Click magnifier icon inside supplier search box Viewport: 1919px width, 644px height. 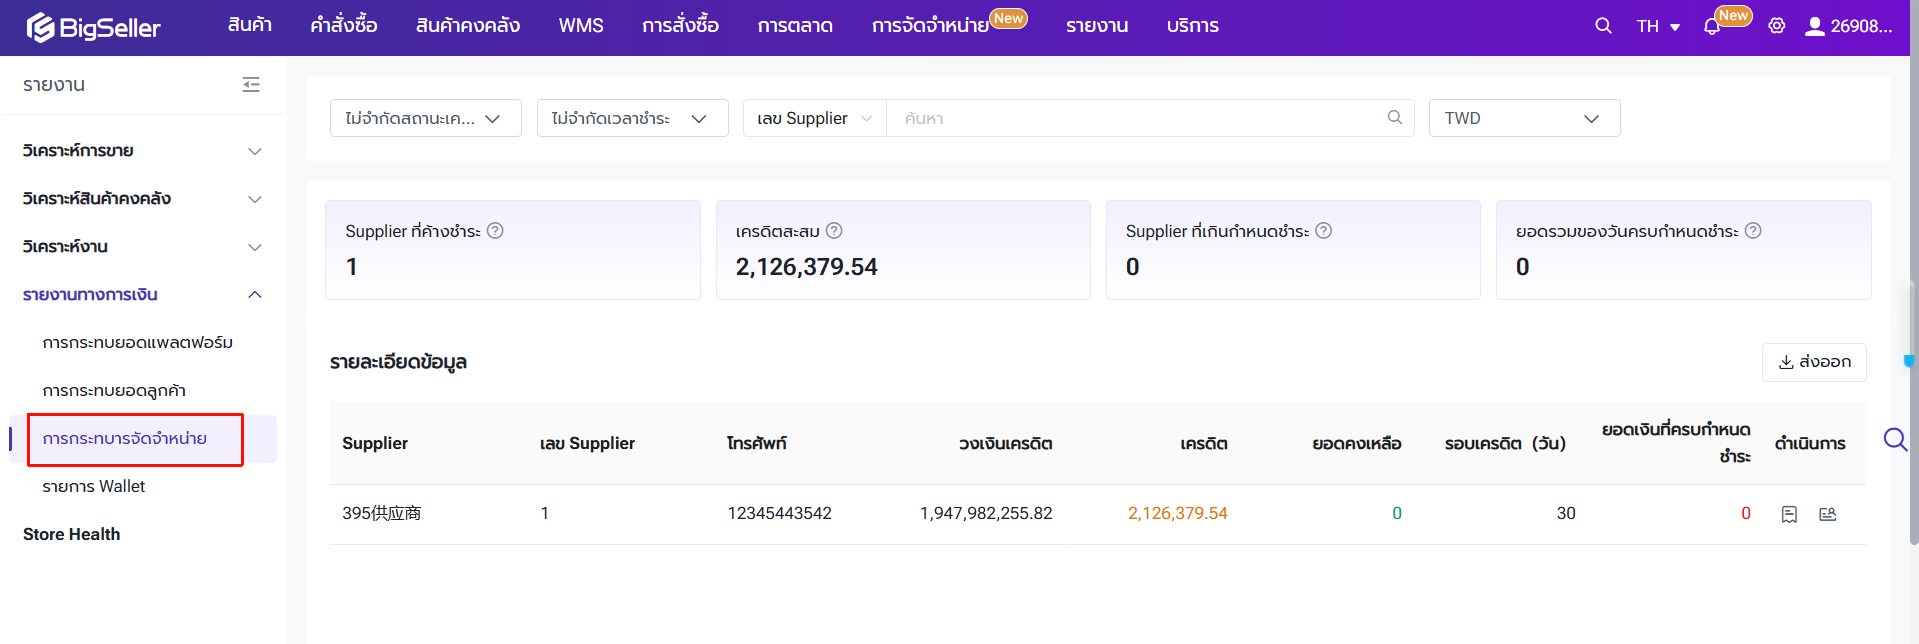coord(1394,118)
